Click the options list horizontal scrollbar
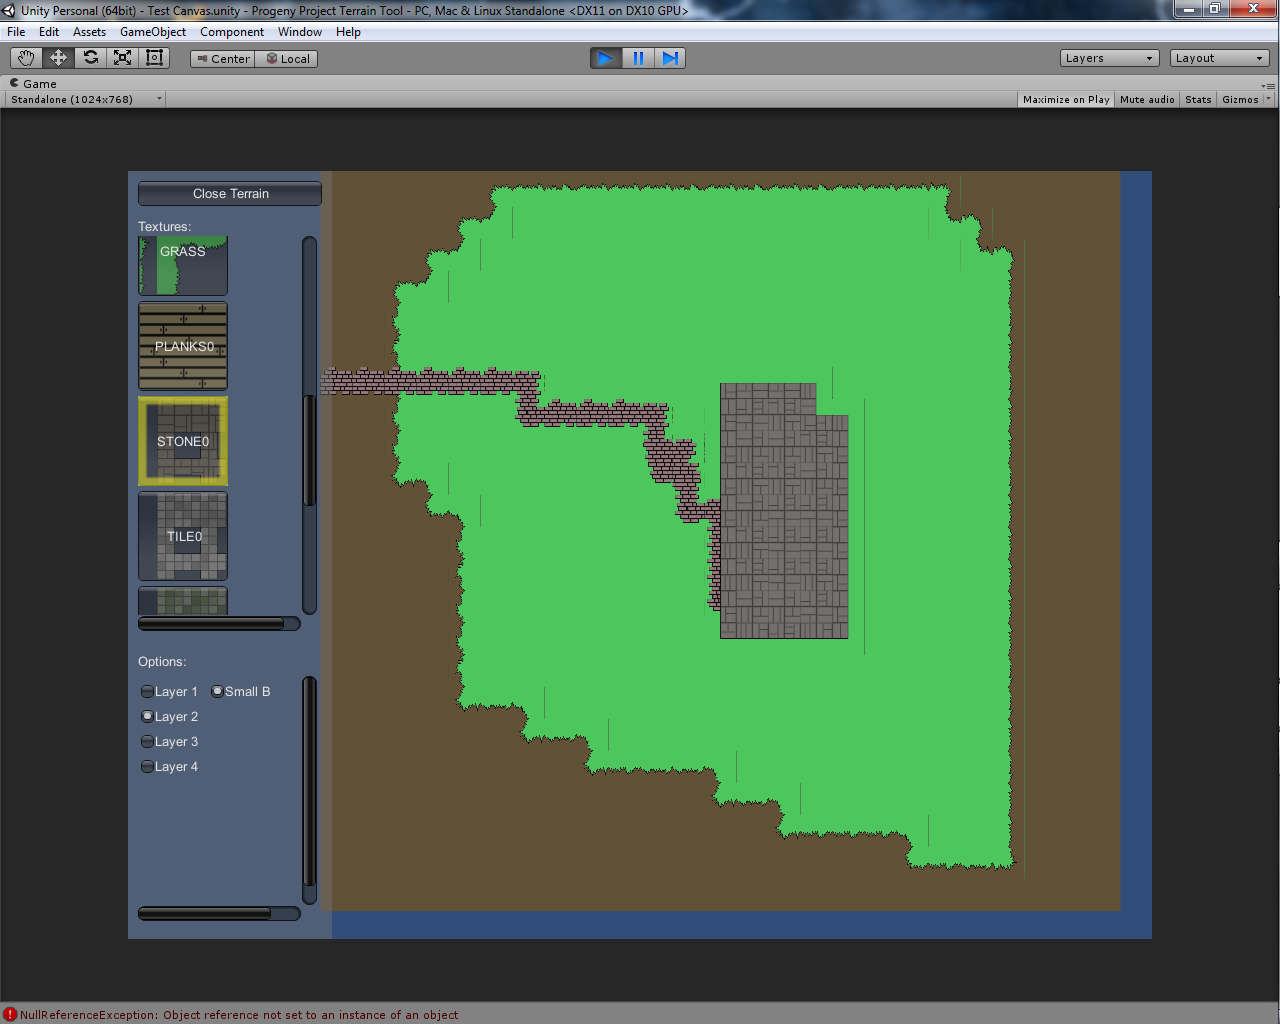Screen dimensions: 1280x1024 pyautogui.click(x=219, y=913)
